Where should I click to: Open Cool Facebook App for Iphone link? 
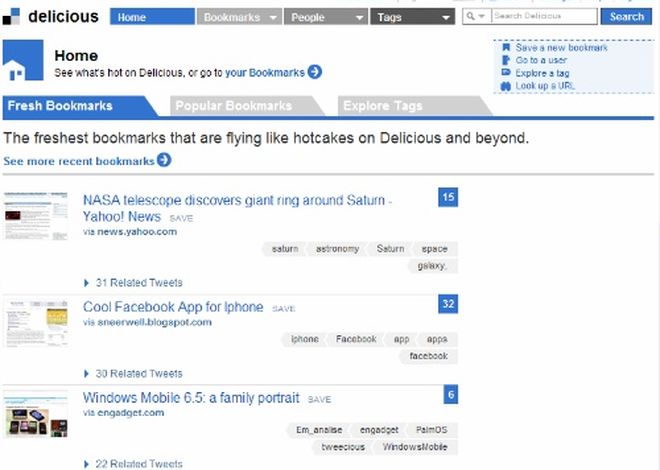tap(173, 307)
